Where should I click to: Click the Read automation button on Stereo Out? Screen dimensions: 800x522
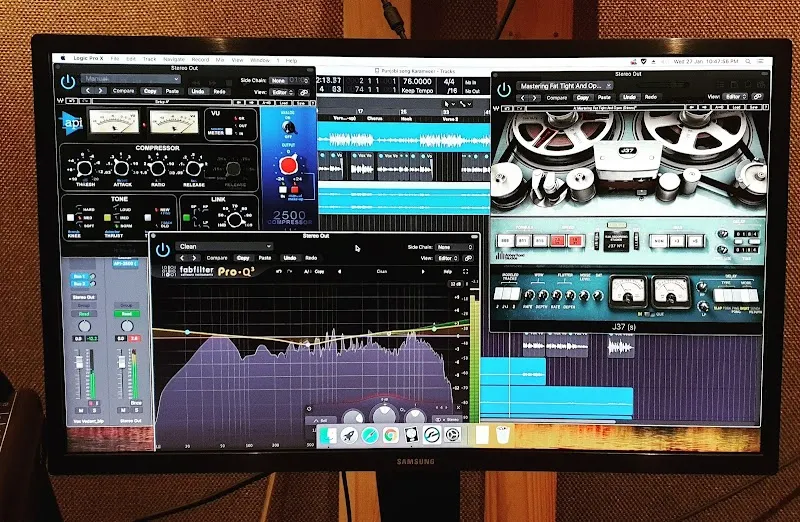coord(127,313)
